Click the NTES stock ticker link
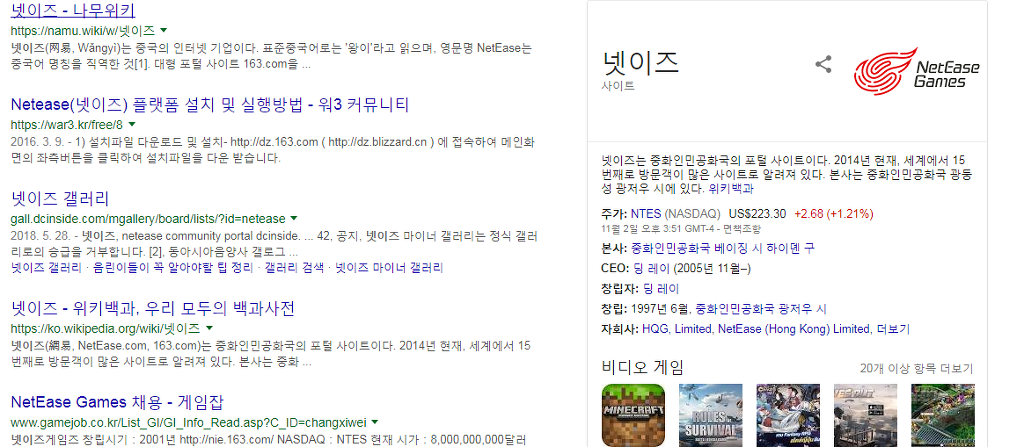Viewport: 1024px width, 447px height. coord(646,214)
